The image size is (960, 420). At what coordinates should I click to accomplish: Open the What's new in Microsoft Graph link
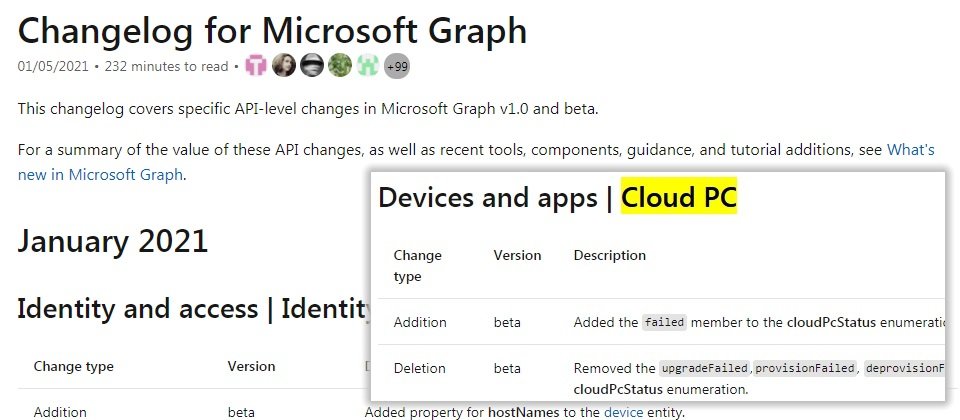(x=476, y=162)
